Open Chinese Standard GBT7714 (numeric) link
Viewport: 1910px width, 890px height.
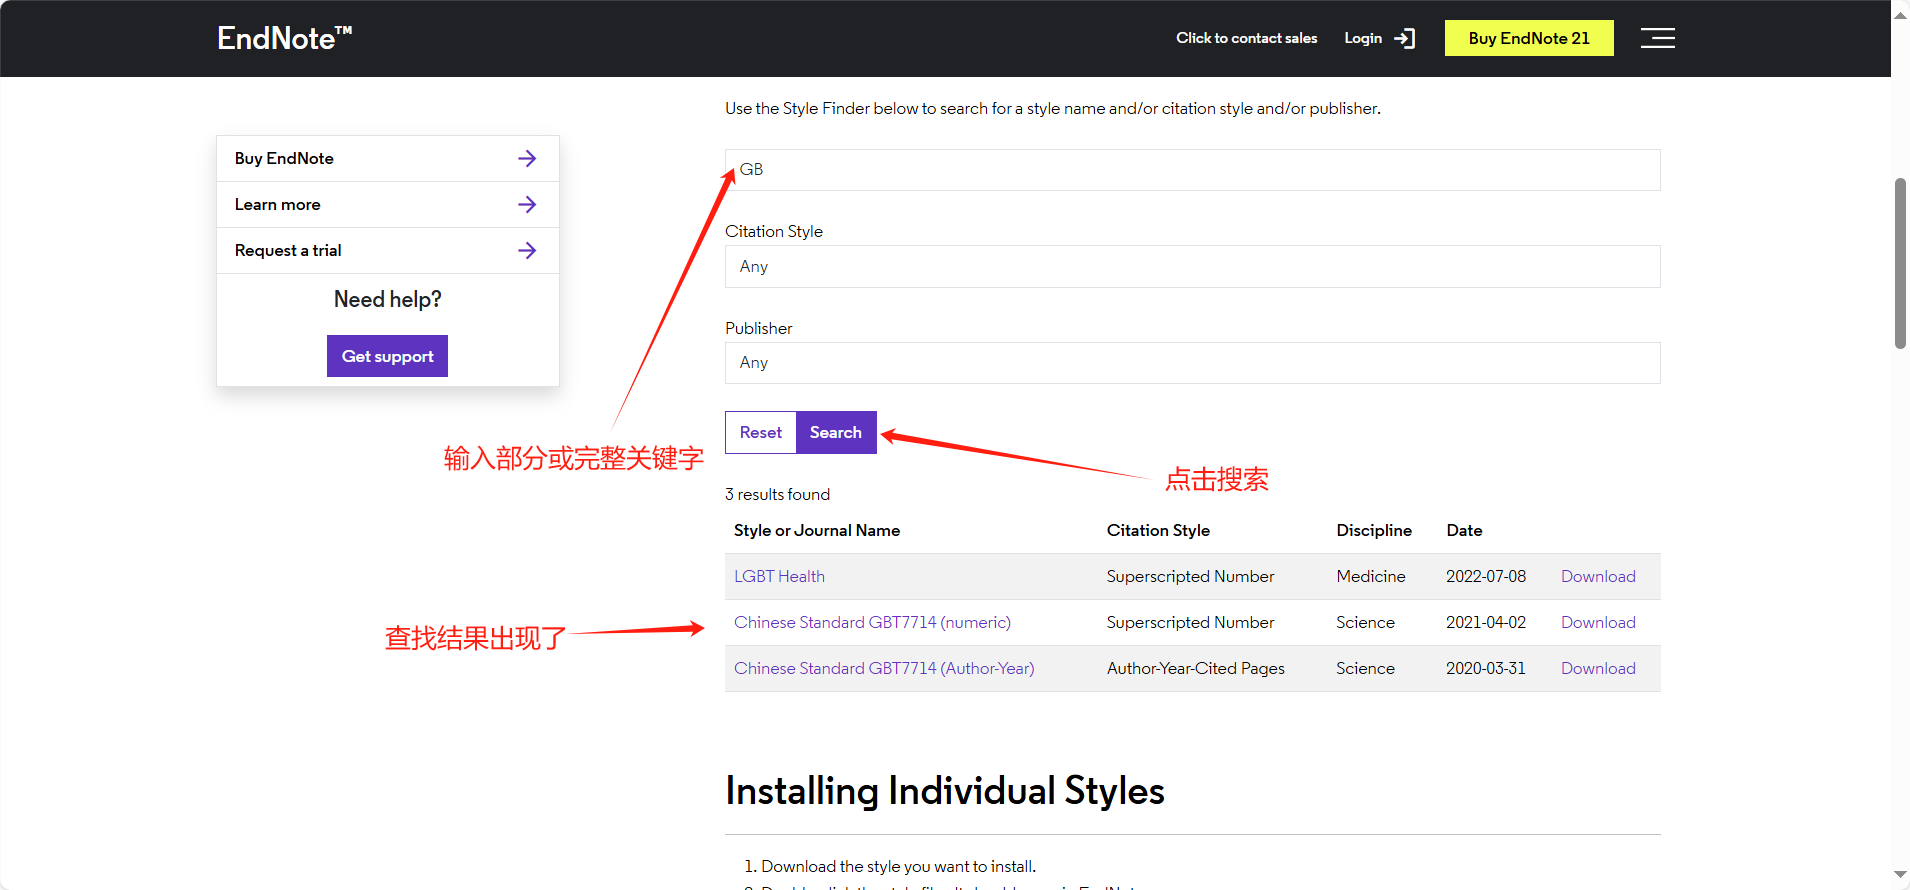(872, 622)
